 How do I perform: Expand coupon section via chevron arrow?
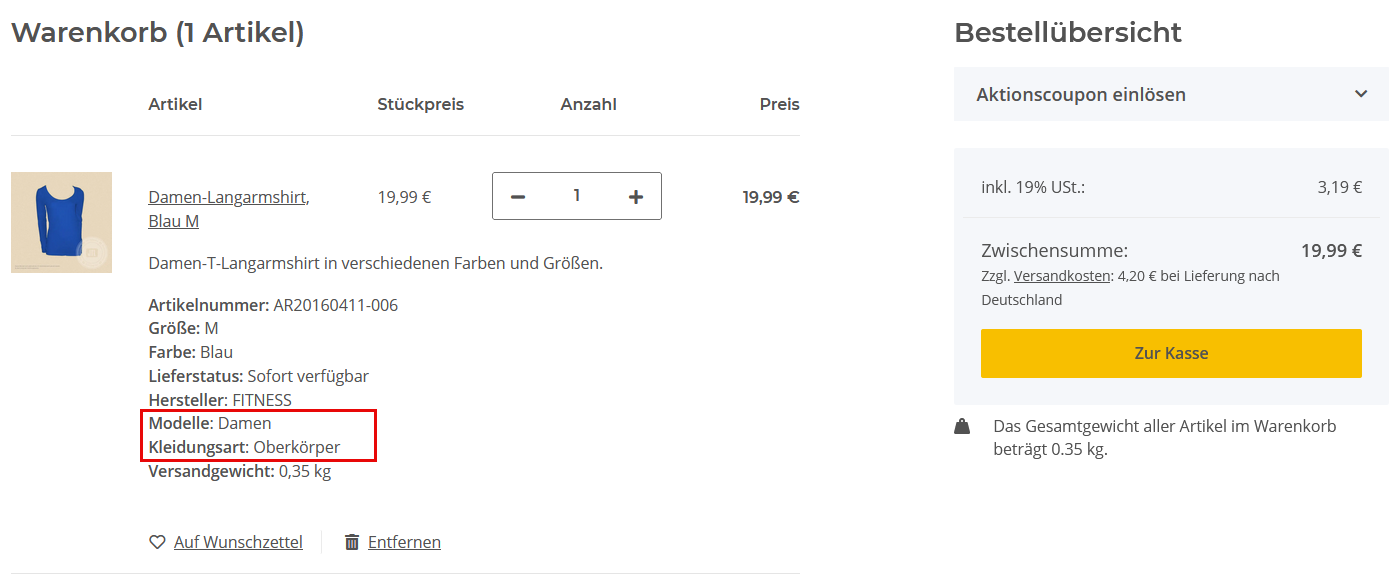[1361, 94]
